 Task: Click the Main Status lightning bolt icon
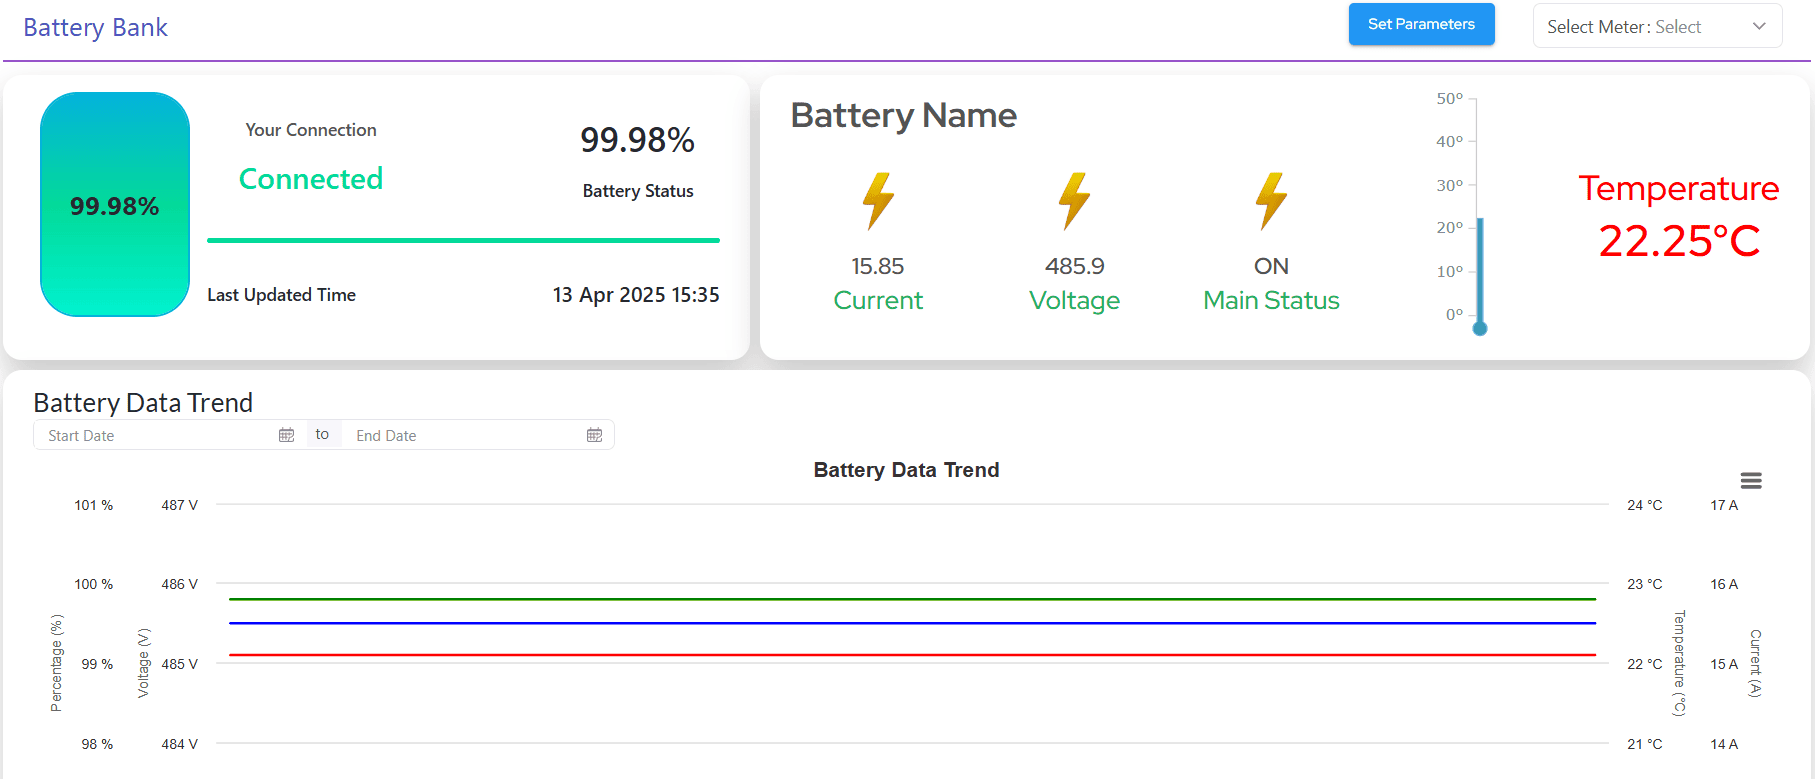(1271, 200)
